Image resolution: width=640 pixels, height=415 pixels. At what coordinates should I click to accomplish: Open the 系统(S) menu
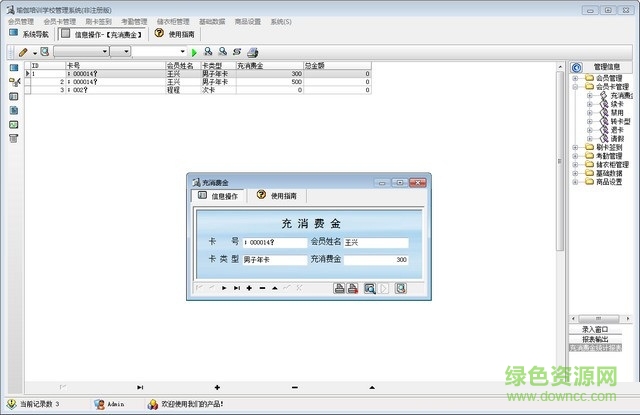click(x=281, y=22)
